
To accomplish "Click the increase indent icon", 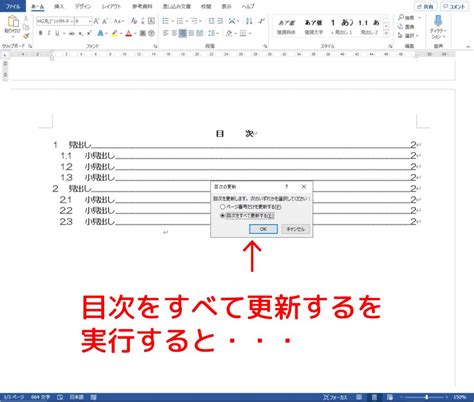I will 220,21.
